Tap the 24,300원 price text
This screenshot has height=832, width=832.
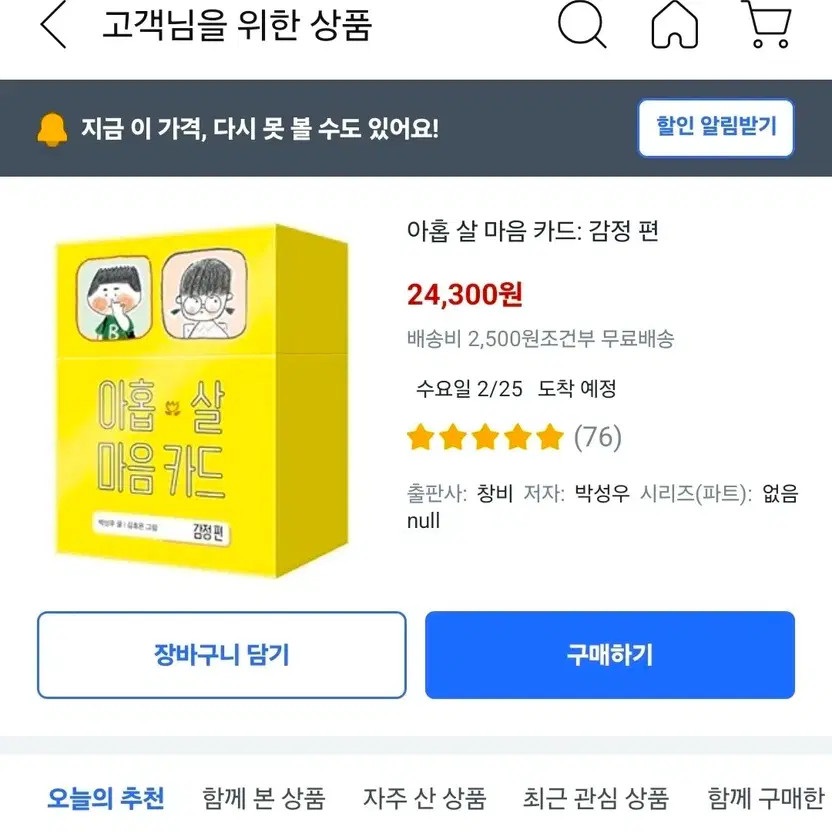[465, 294]
